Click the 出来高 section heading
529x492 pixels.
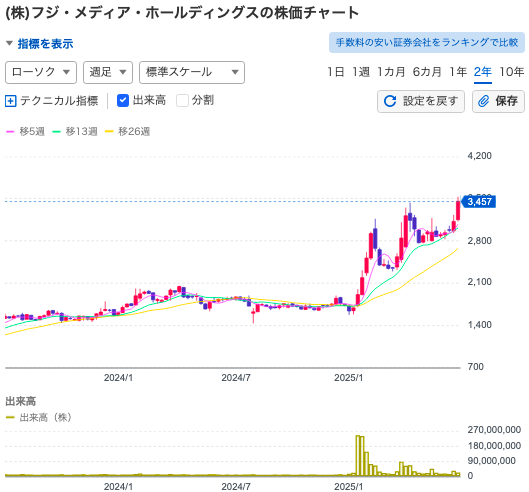21,402
